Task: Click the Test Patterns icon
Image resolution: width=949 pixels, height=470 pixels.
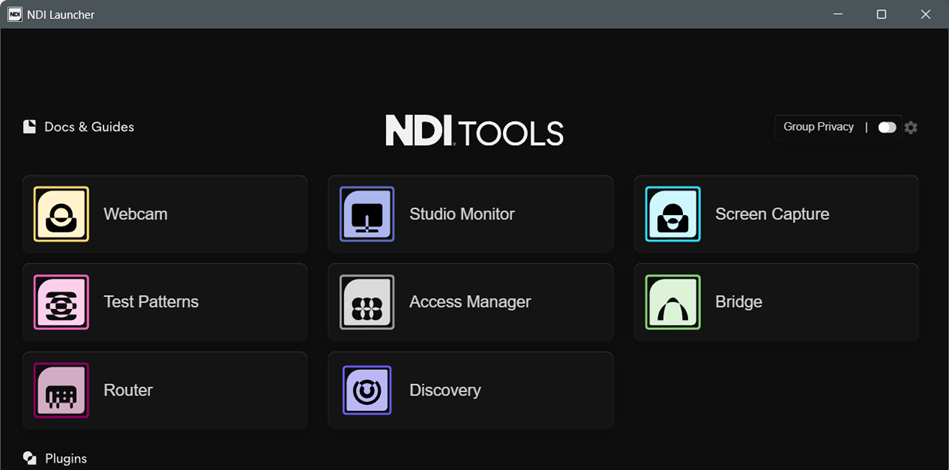Action: [x=61, y=302]
